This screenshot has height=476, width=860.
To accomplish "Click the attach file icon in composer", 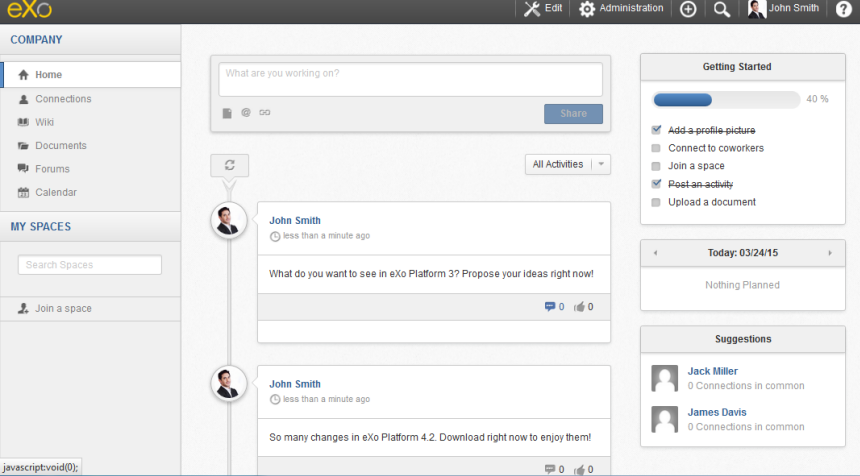I will click(227, 113).
